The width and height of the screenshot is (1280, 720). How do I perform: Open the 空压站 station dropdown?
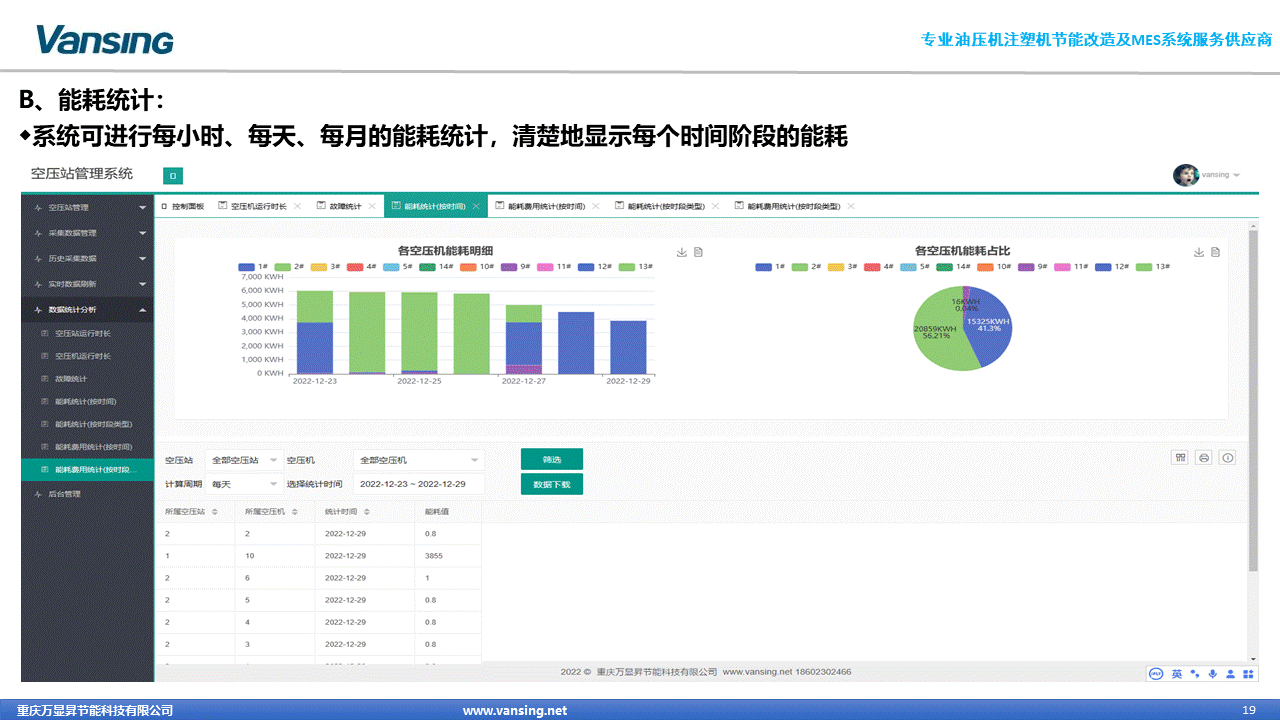245,460
